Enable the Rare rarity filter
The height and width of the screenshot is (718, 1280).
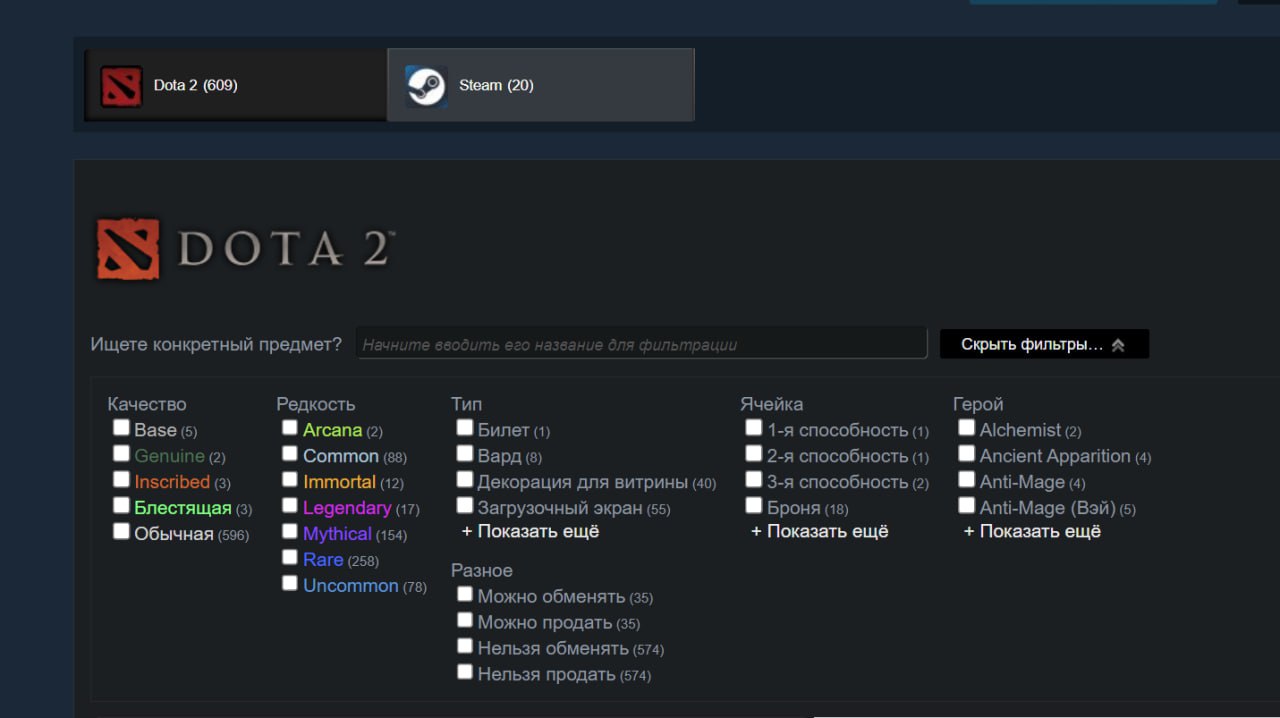289,557
